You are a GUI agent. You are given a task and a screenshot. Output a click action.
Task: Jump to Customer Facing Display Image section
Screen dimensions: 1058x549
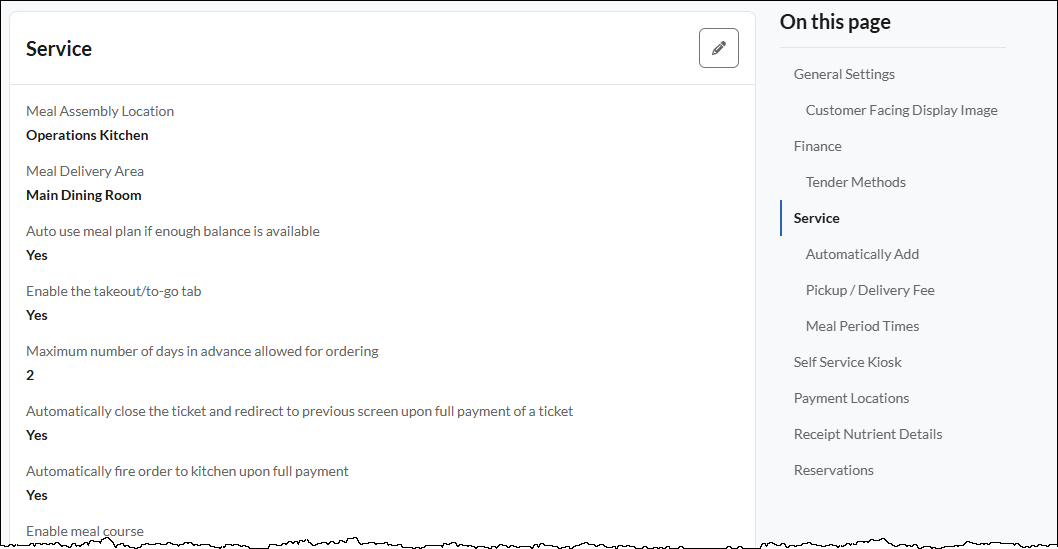pyautogui.click(x=901, y=110)
